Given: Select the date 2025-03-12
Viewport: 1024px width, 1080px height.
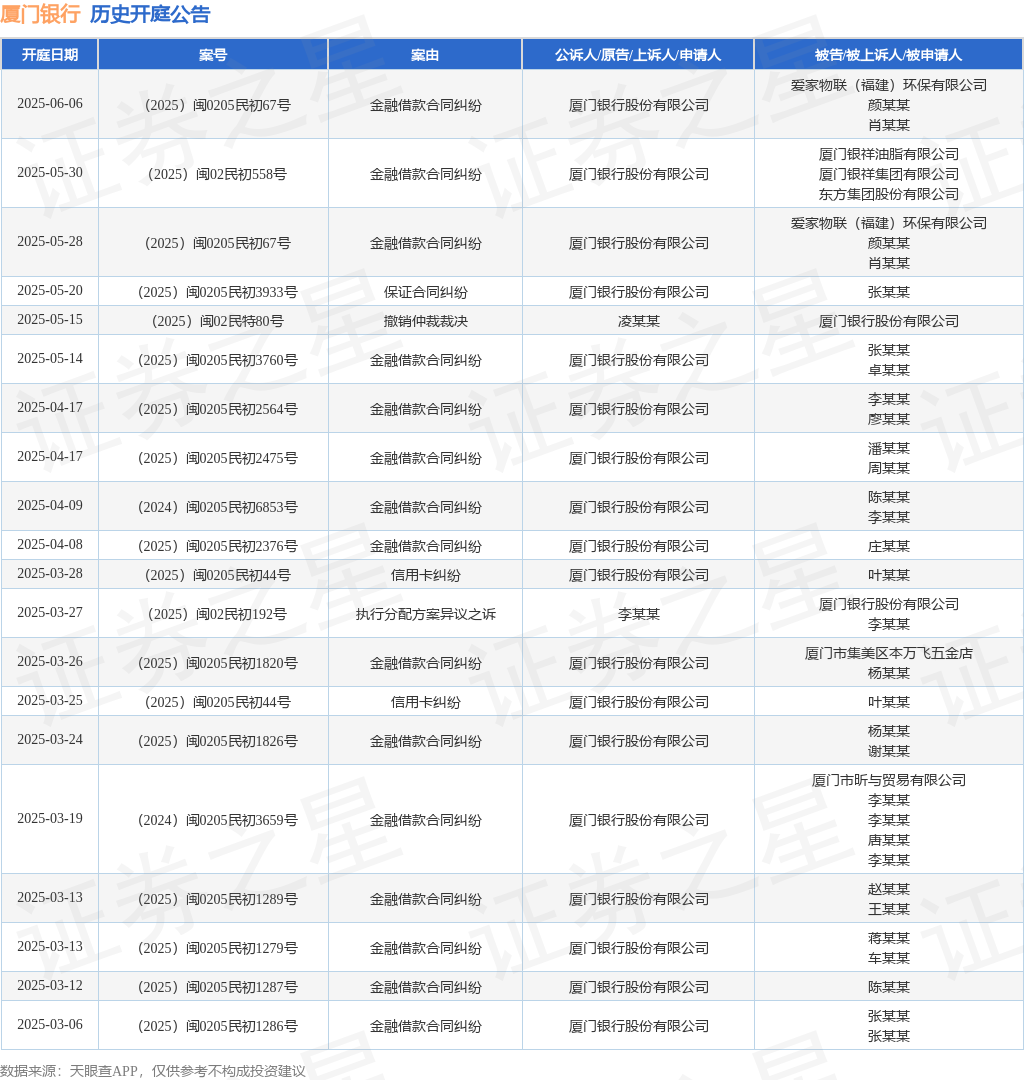Looking at the screenshot, I should [x=50, y=986].
